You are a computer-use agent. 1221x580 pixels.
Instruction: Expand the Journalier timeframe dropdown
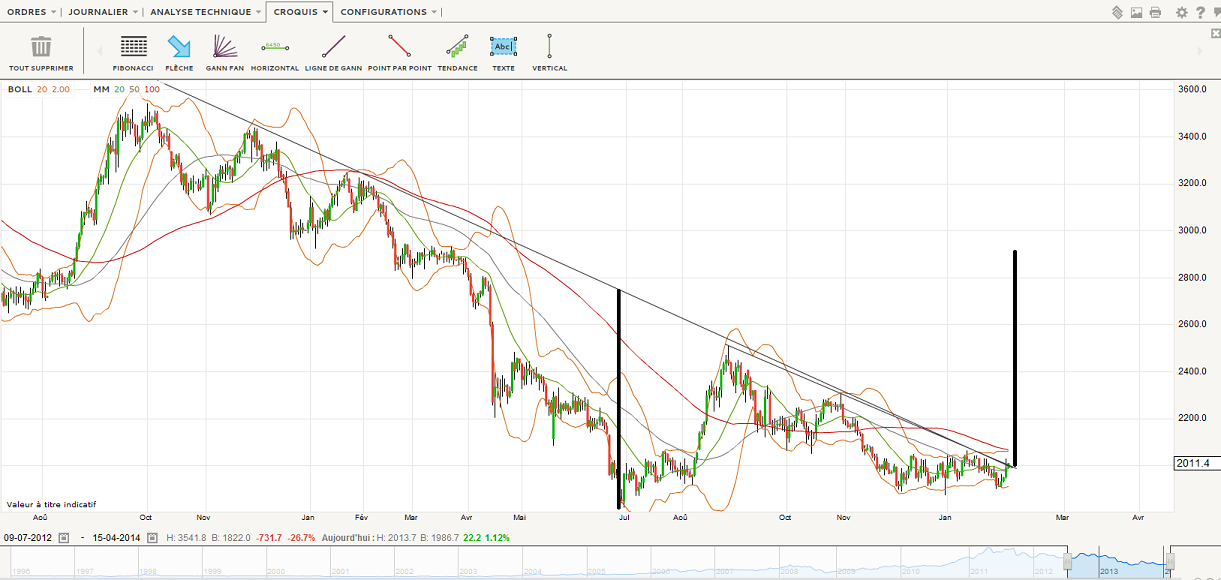pos(103,12)
